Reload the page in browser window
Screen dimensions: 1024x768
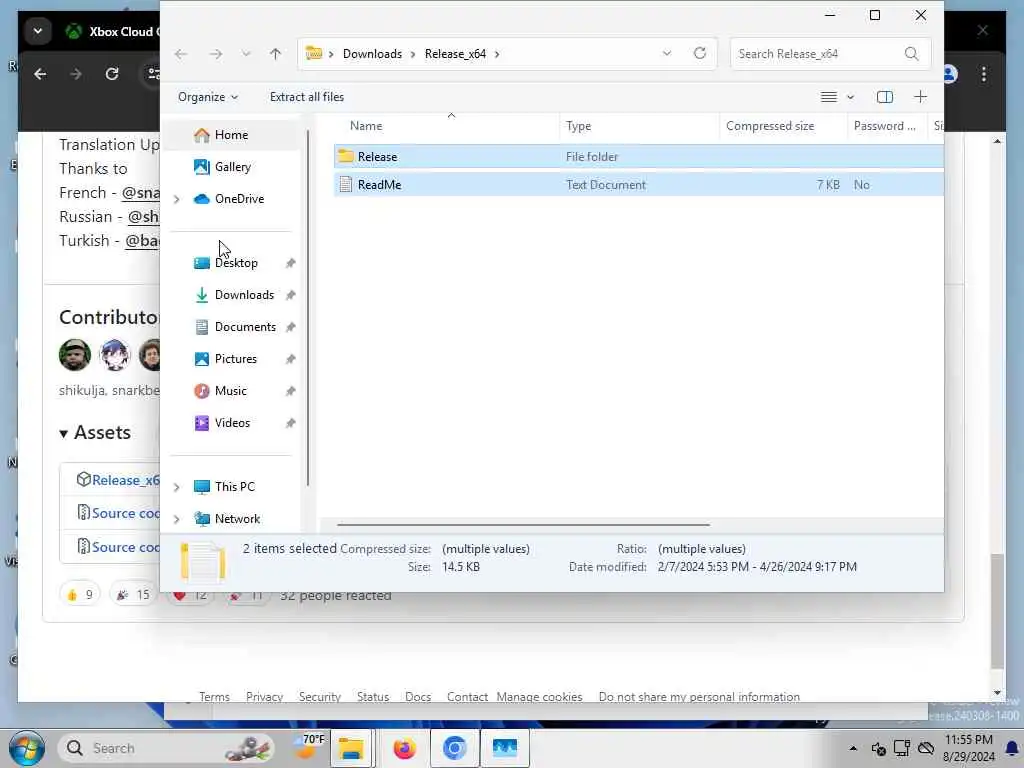[x=112, y=74]
